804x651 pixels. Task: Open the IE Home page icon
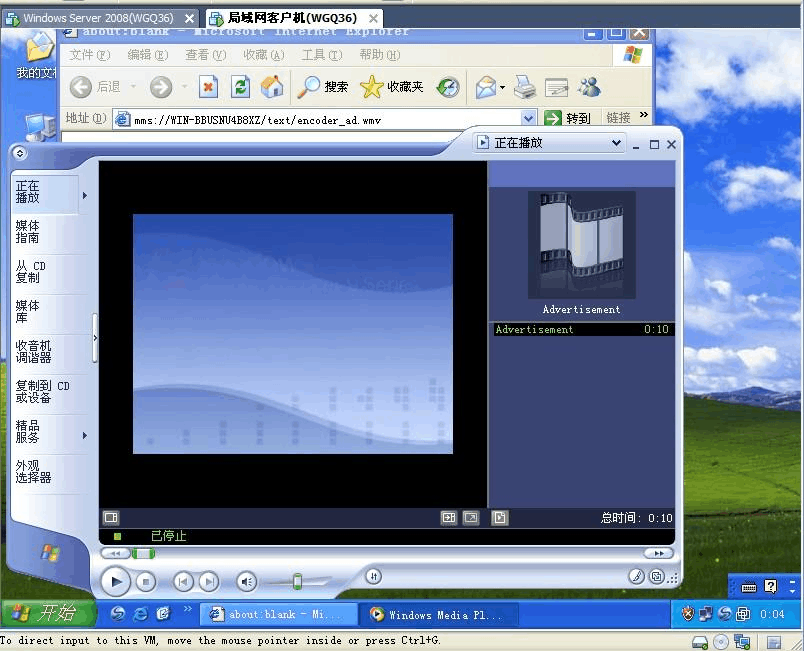(x=272, y=87)
